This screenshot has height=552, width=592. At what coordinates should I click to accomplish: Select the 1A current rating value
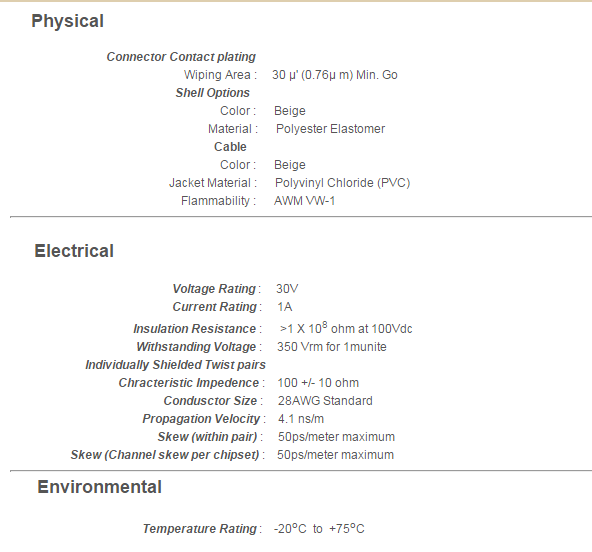point(285,307)
